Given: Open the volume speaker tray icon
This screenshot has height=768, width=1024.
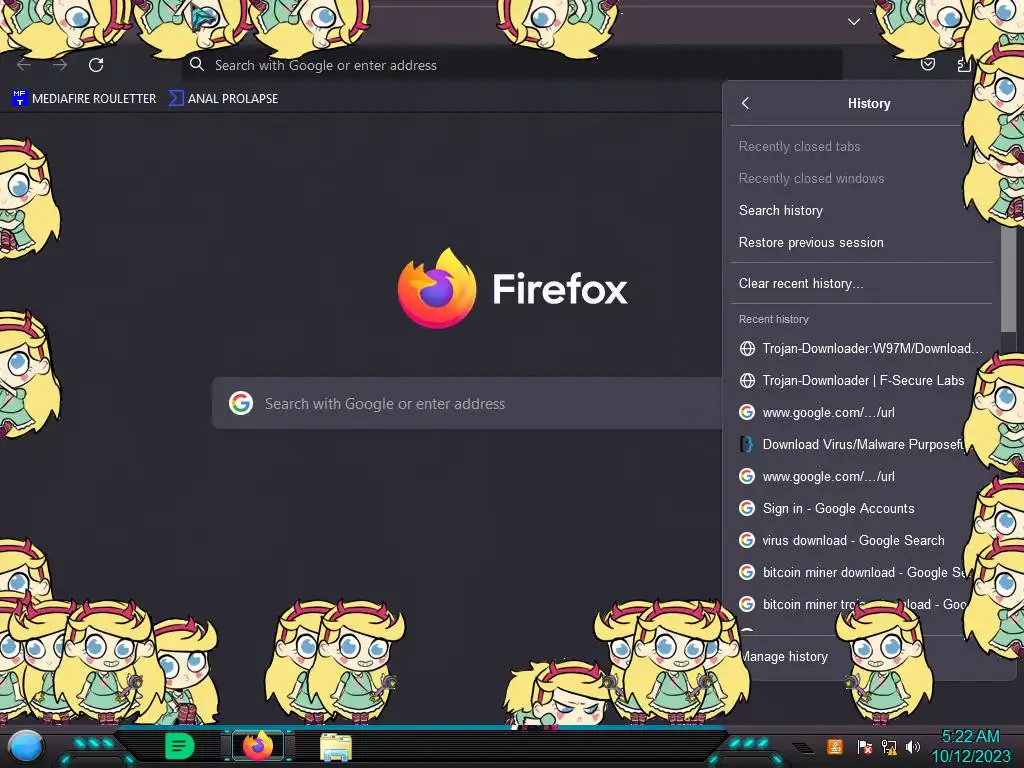Looking at the screenshot, I should 912,746.
